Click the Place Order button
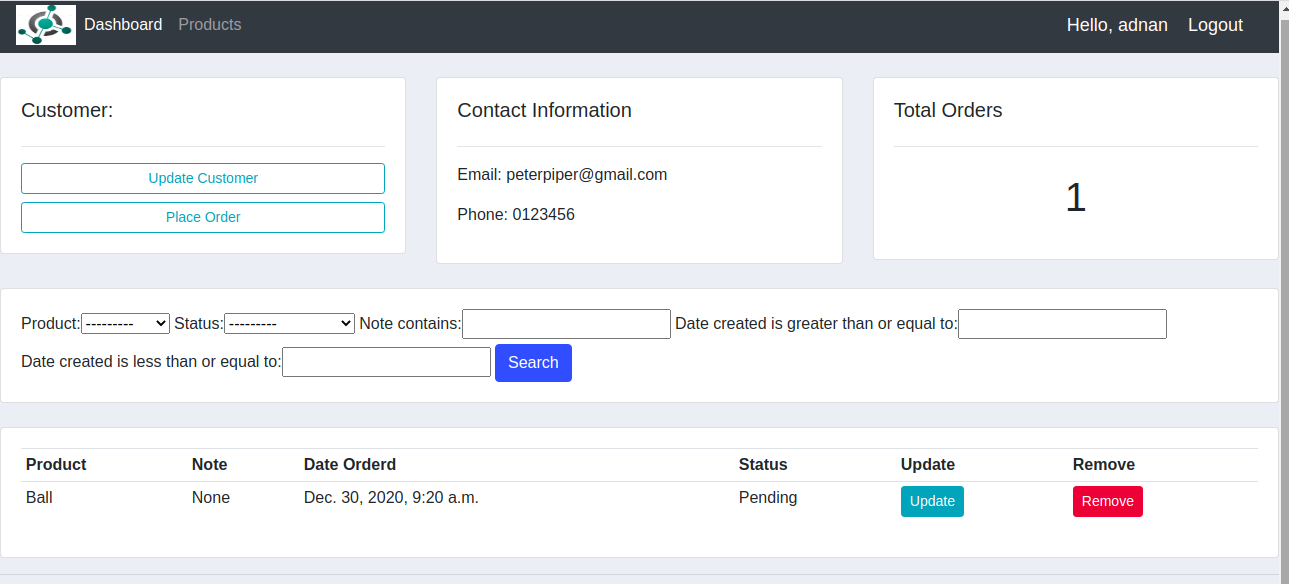The image size is (1289, 584). (202, 217)
